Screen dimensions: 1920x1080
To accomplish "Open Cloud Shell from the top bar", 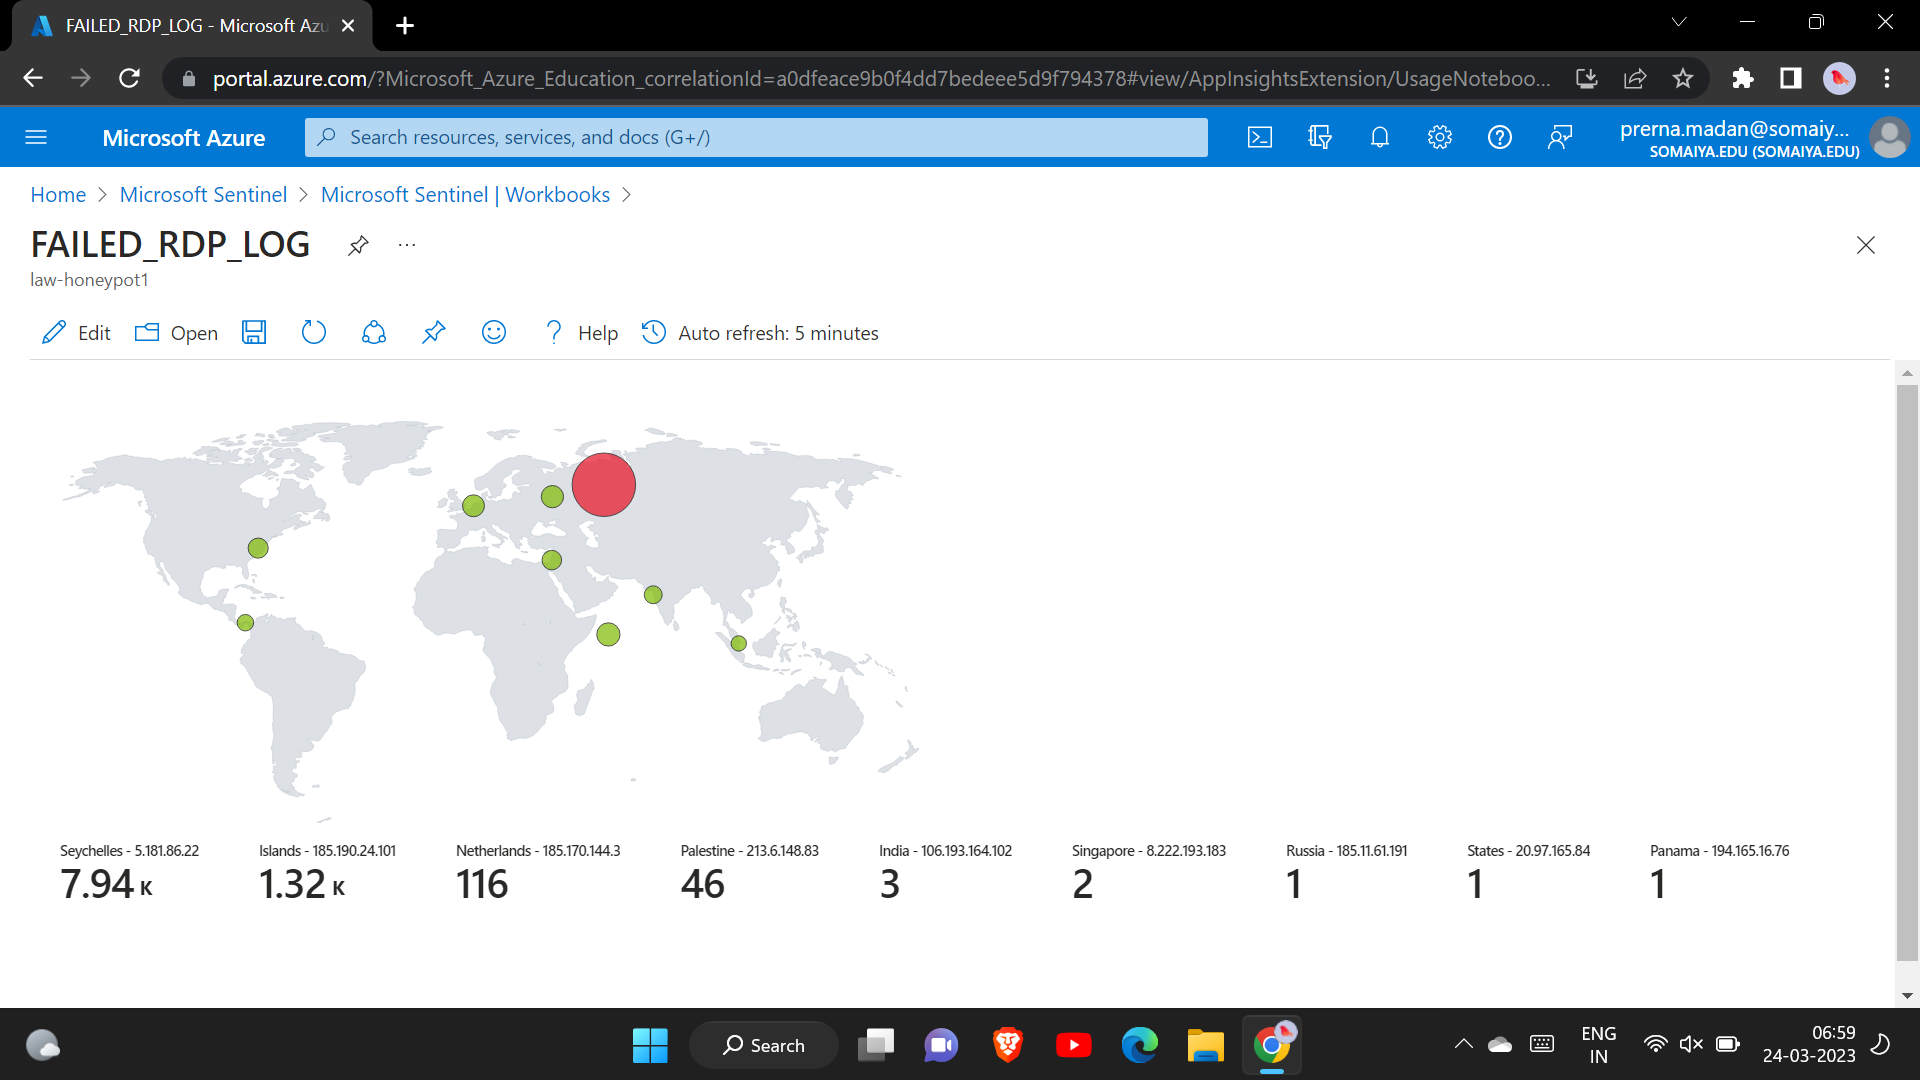I will tap(1260, 137).
